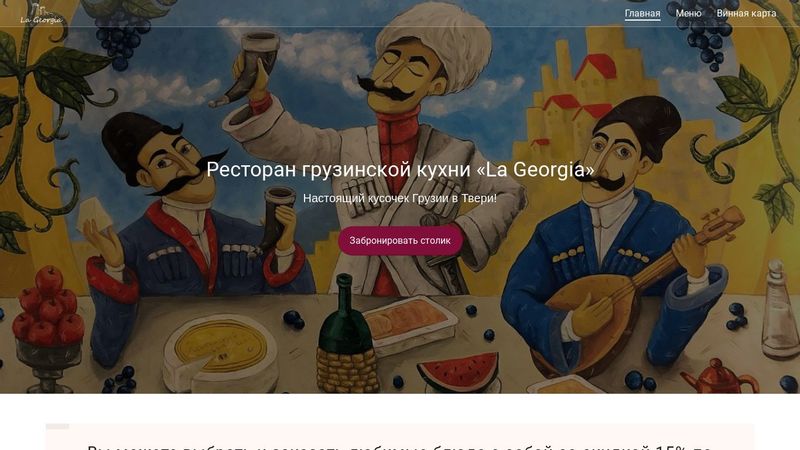
Task: Click the red teapot in the corner
Action: click(x=718, y=377)
